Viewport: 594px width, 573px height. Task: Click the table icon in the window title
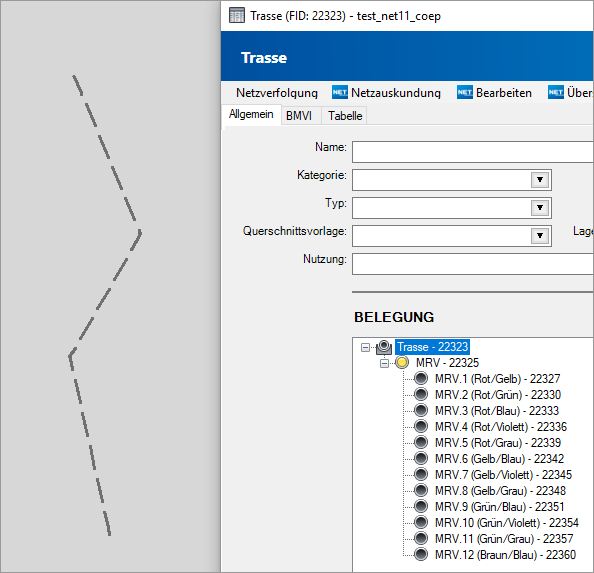[237, 16]
